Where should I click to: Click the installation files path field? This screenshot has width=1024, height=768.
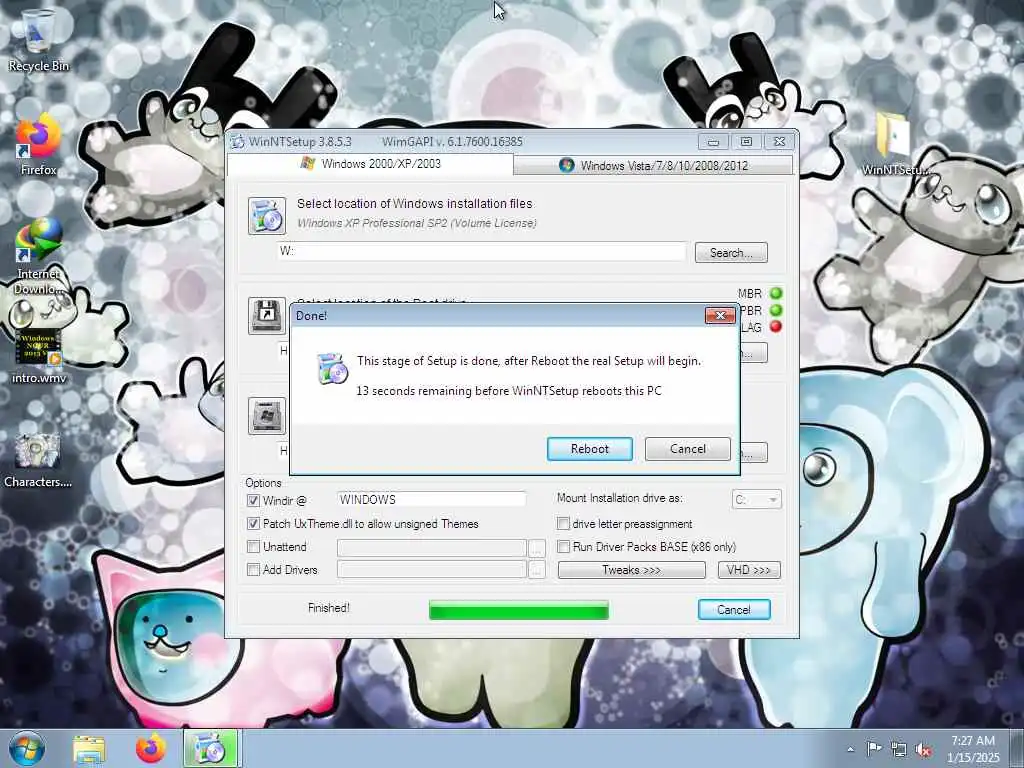click(482, 251)
